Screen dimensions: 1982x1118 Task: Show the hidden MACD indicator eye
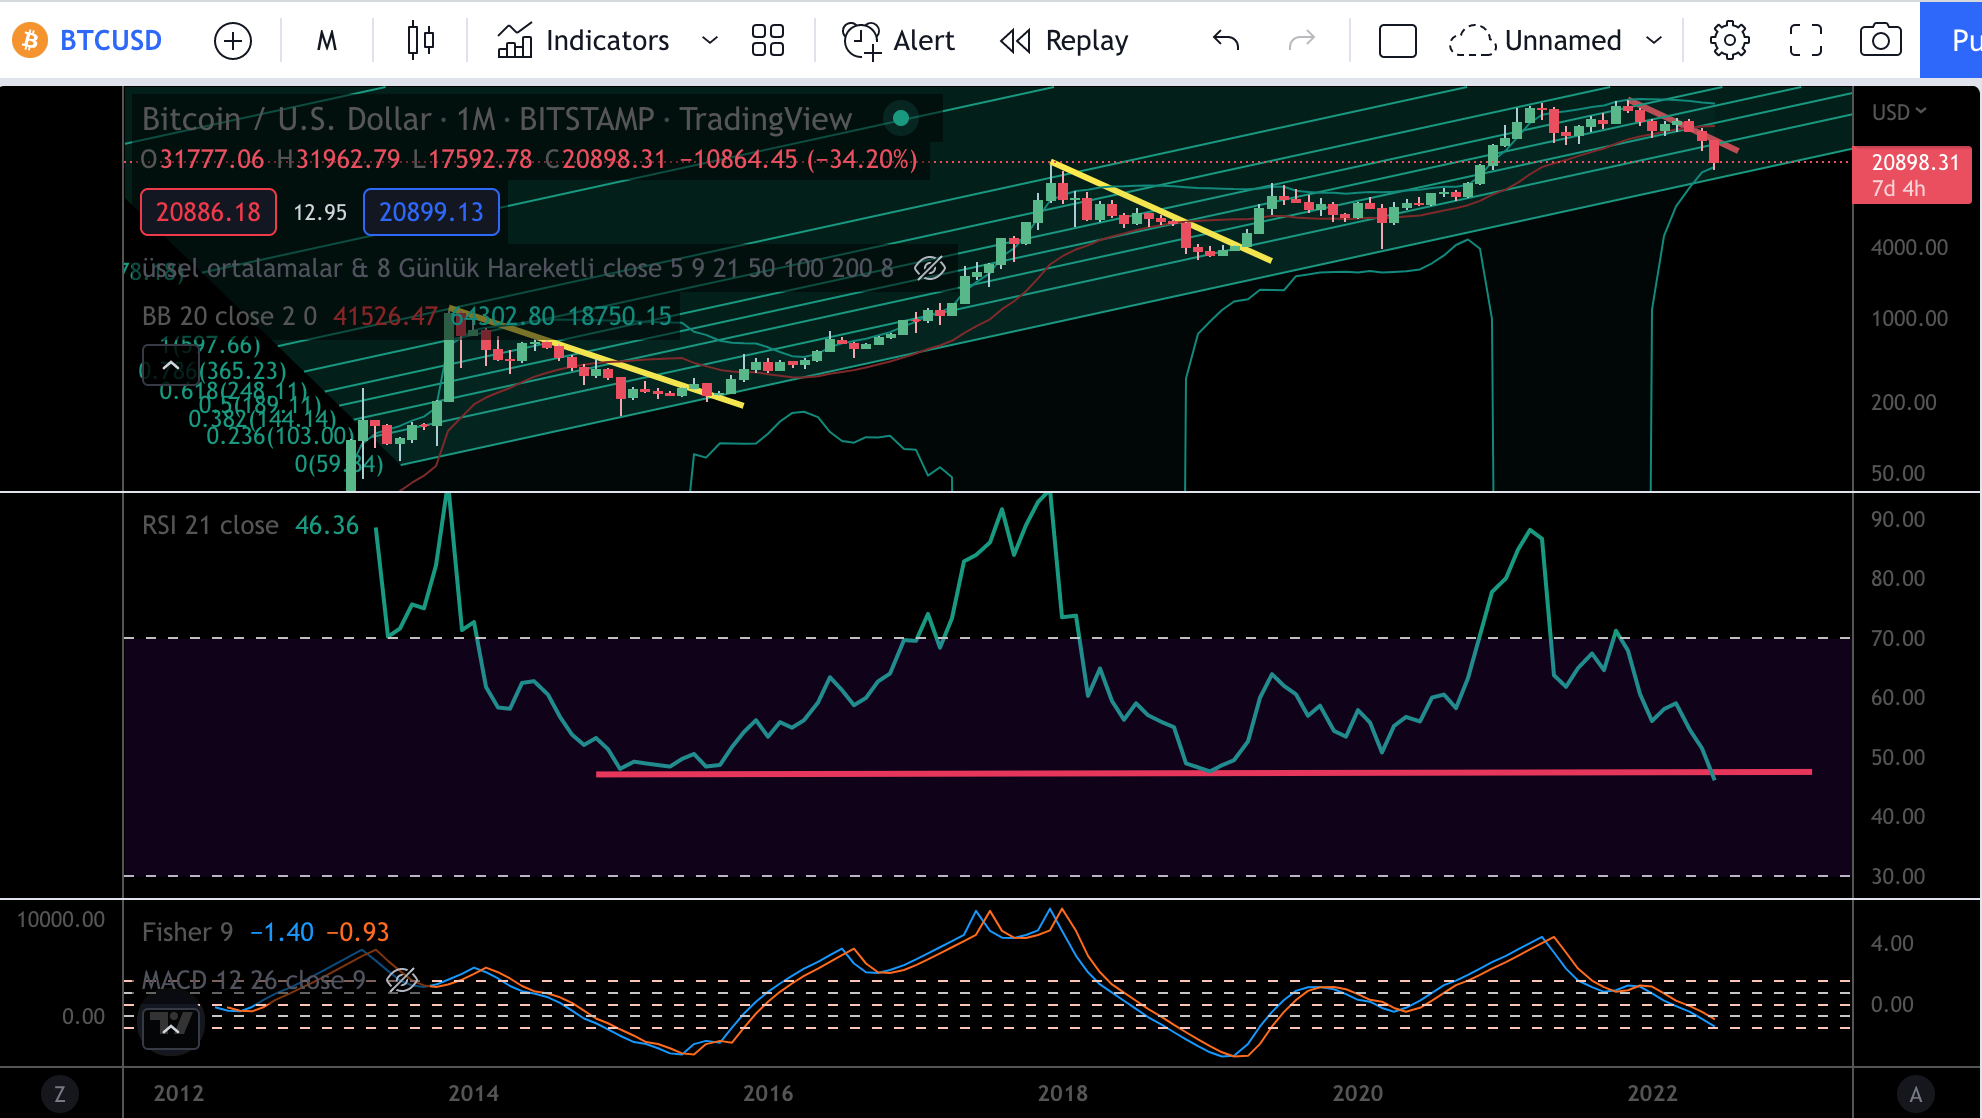[402, 980]
